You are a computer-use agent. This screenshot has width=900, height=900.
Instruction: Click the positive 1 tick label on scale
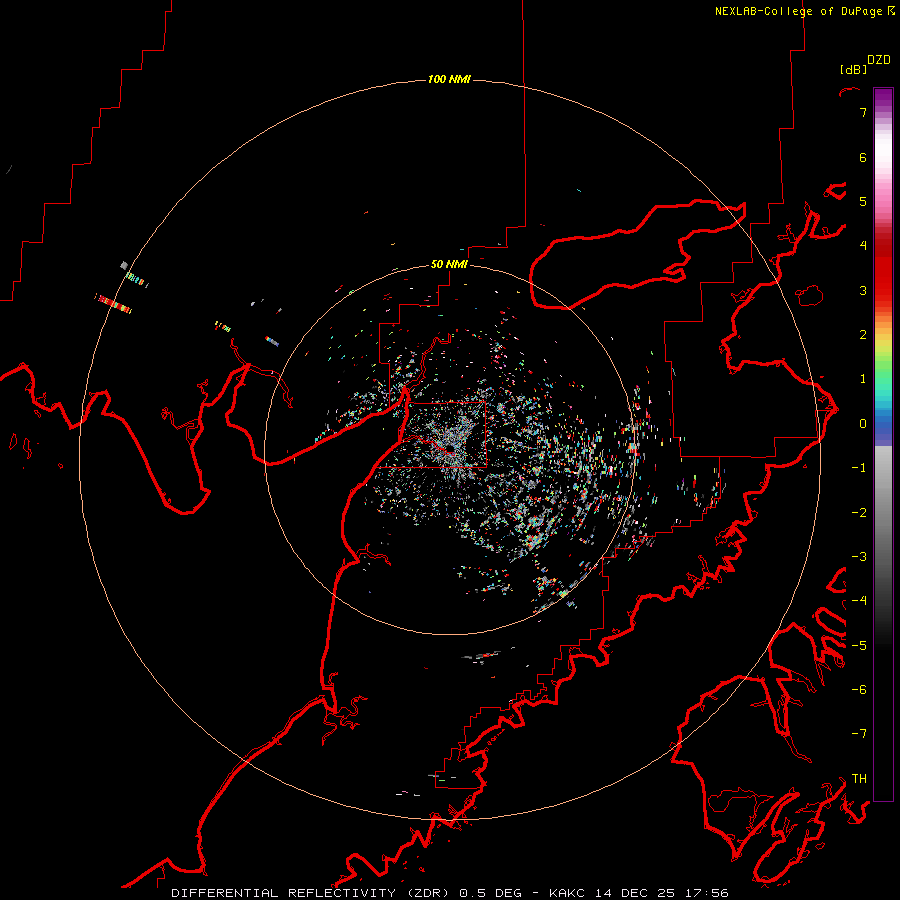click(863, 379)
